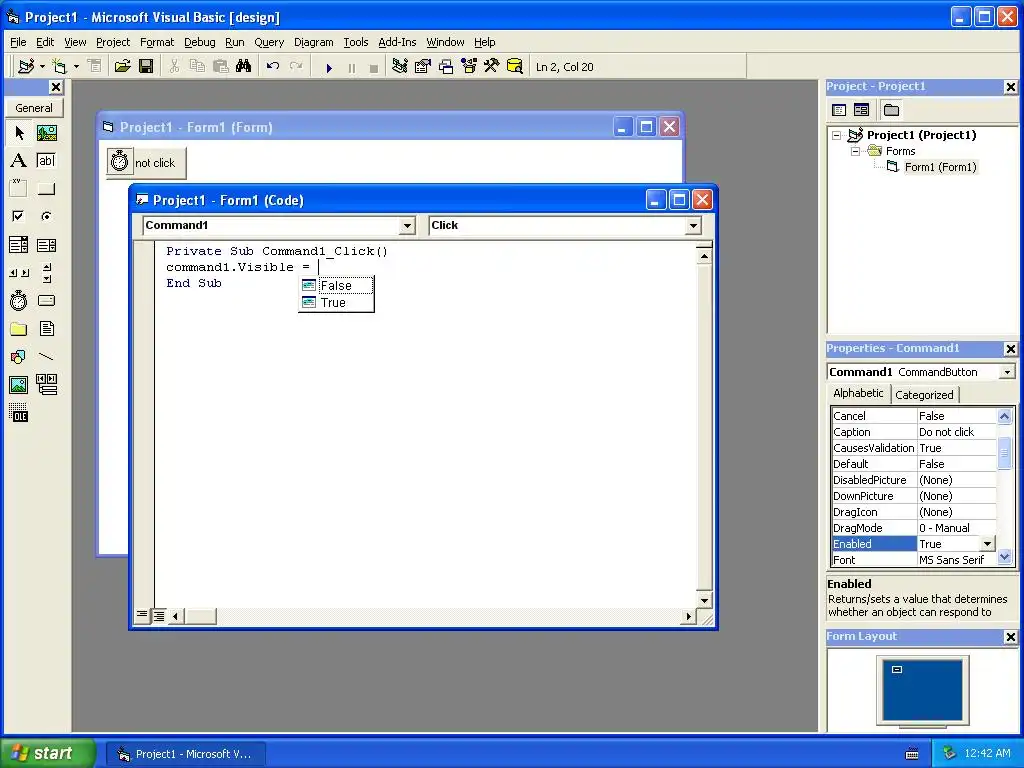The height and width of the screenshot is (768, 1024).
Task: Click the Undo toolbar icon
Action: point(273,67)
